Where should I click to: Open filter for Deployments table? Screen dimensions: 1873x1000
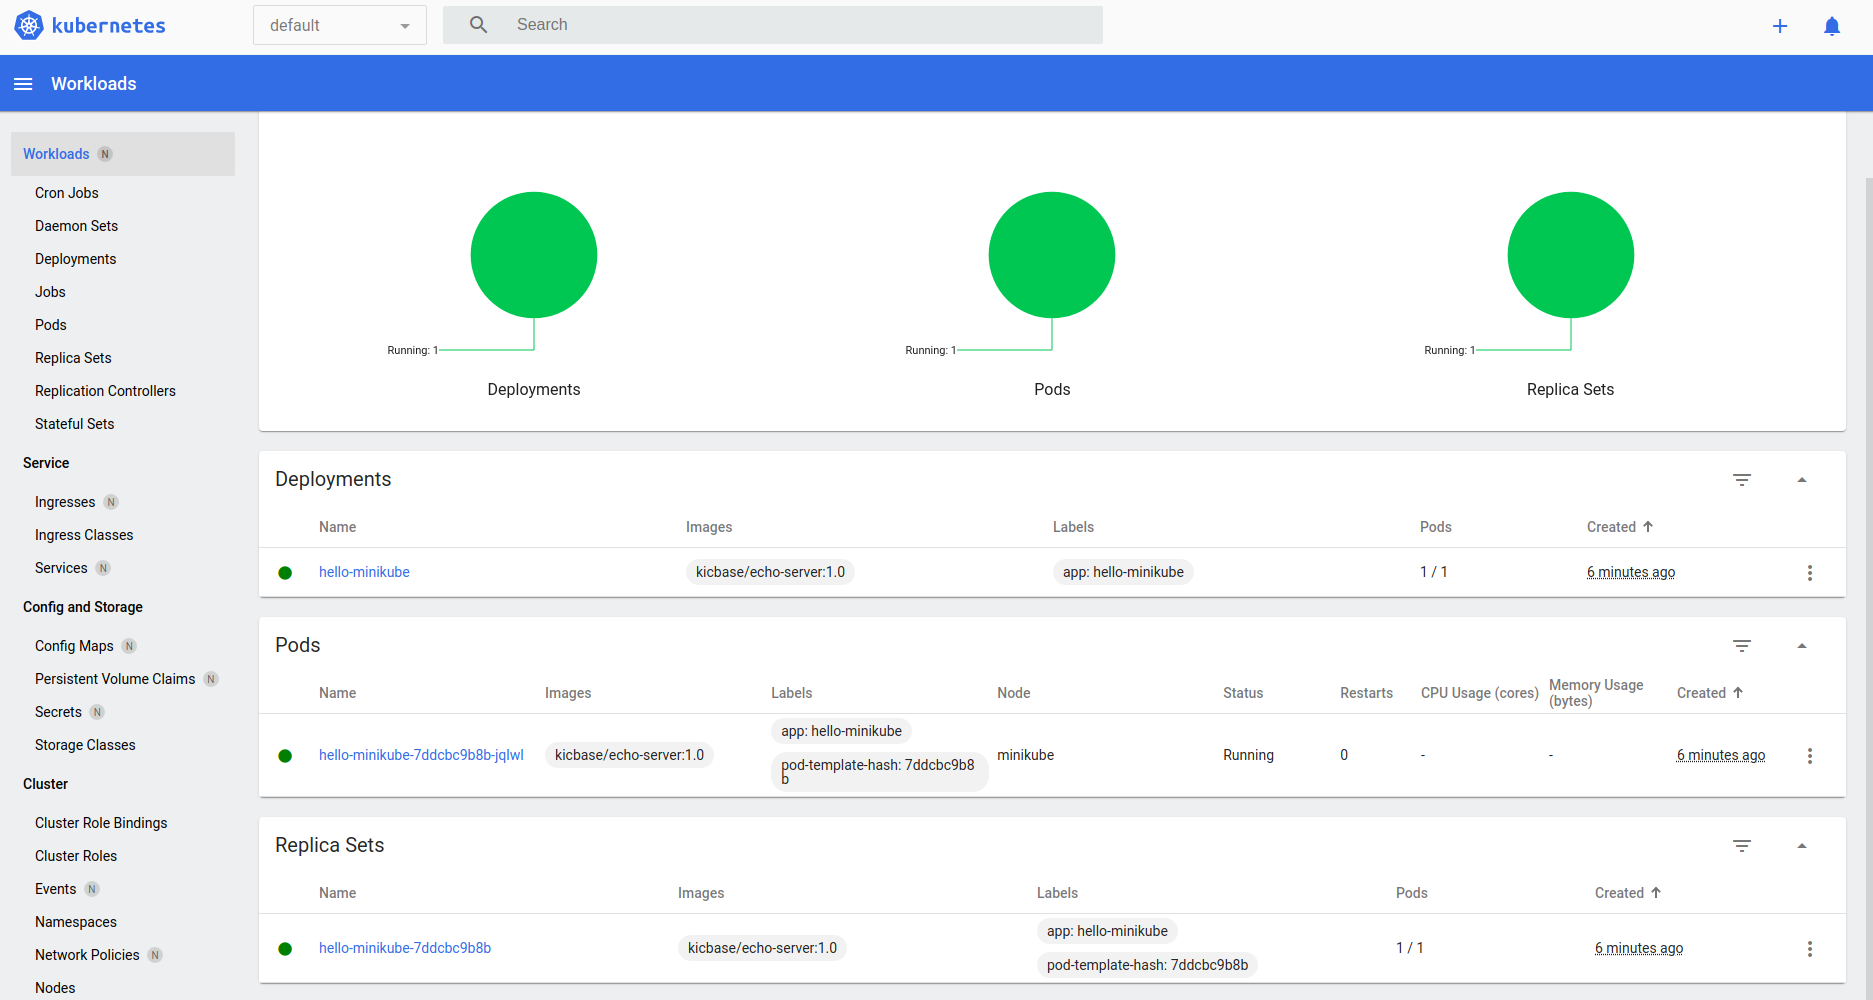click(x=1742, y=480)
